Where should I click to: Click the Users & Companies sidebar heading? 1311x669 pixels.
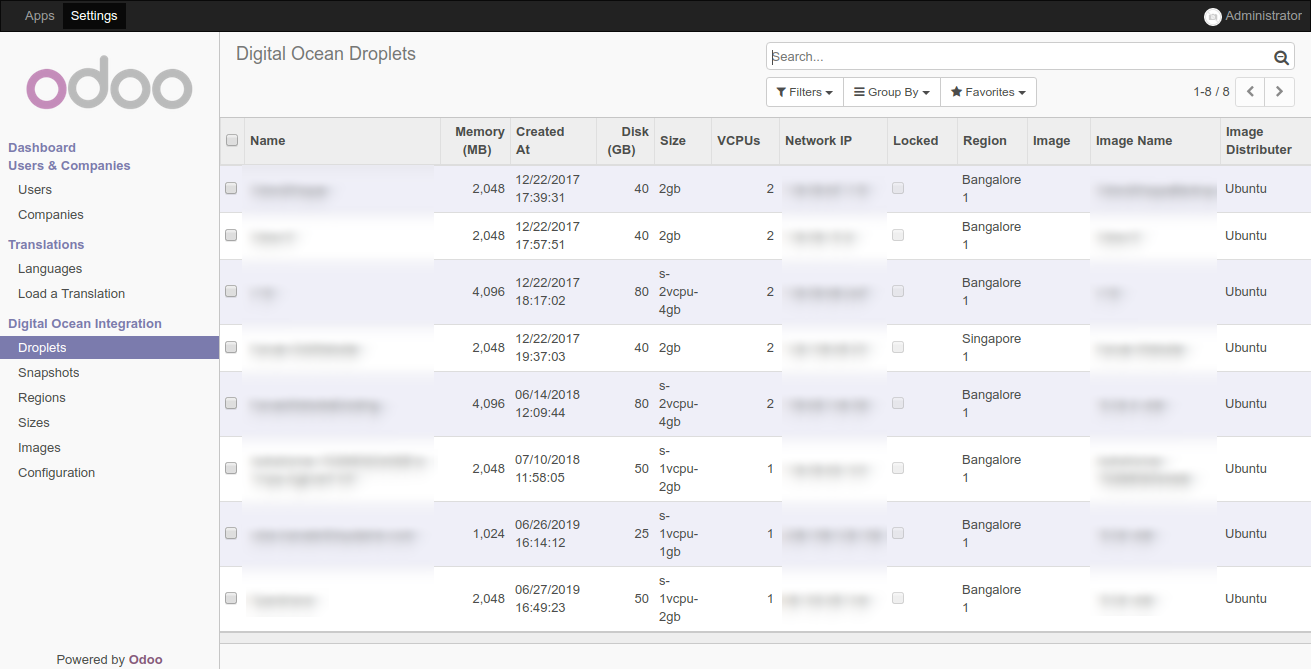point(69,166)
